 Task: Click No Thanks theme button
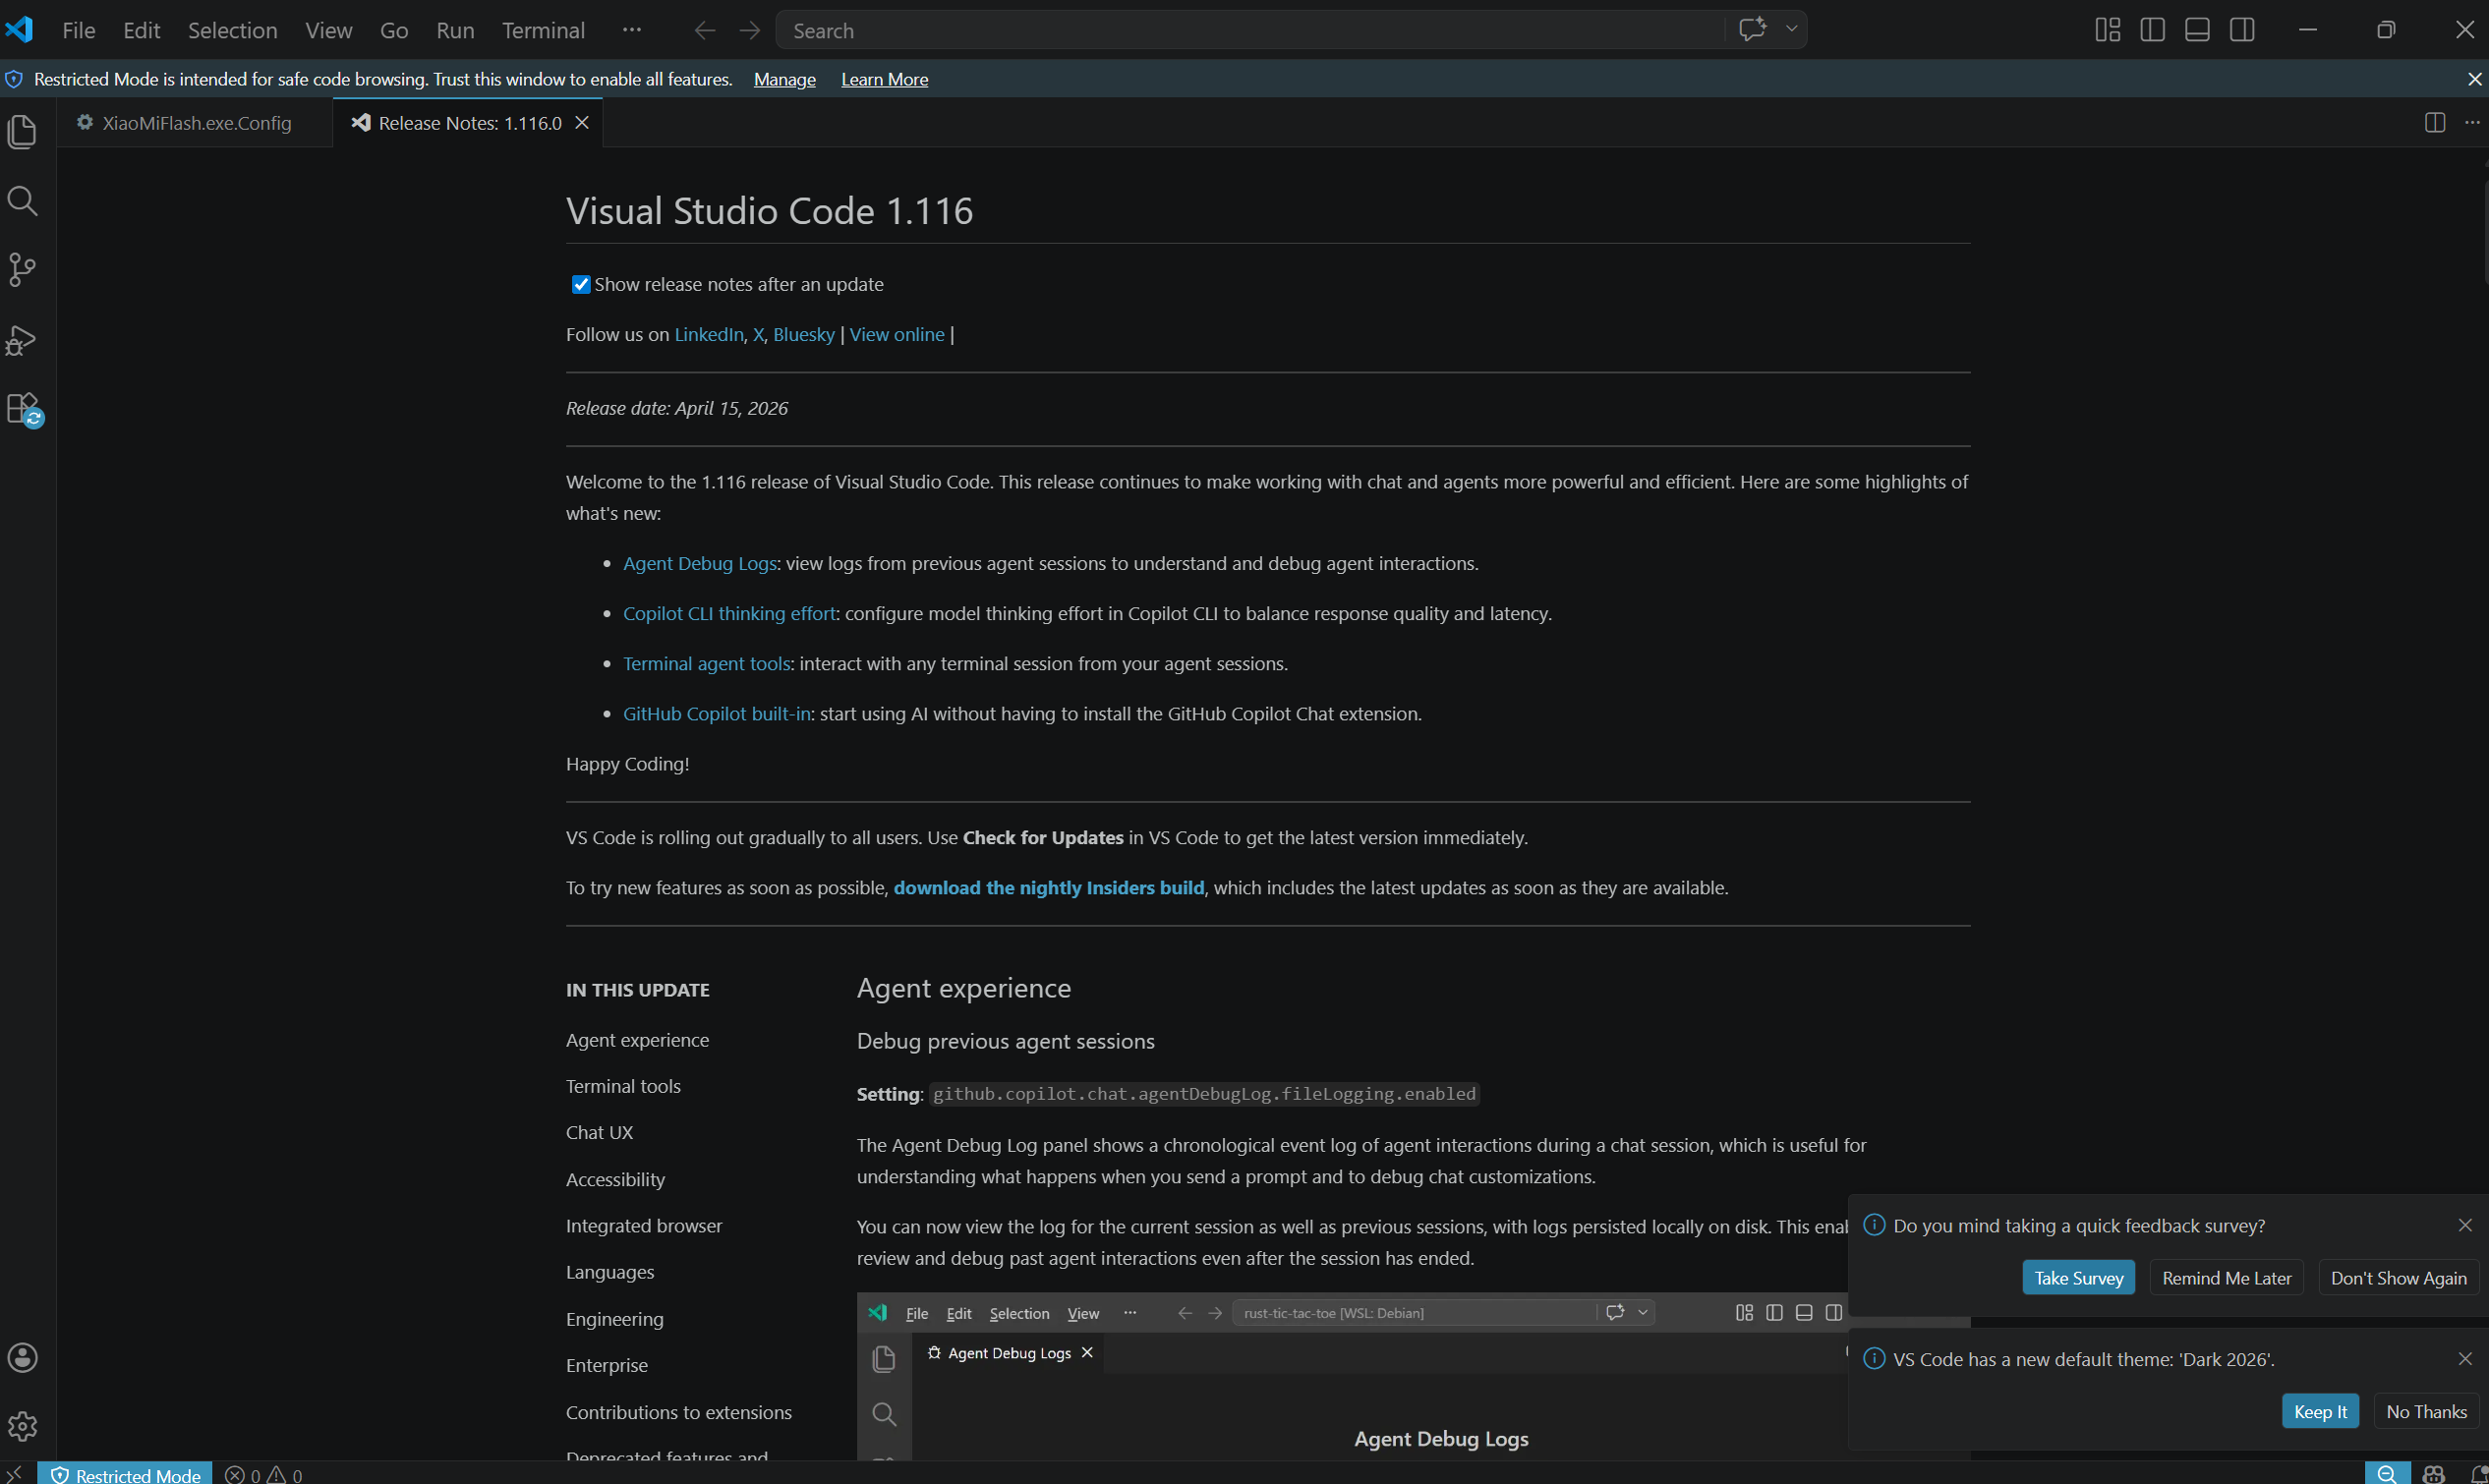(x=2426, y=1411)
